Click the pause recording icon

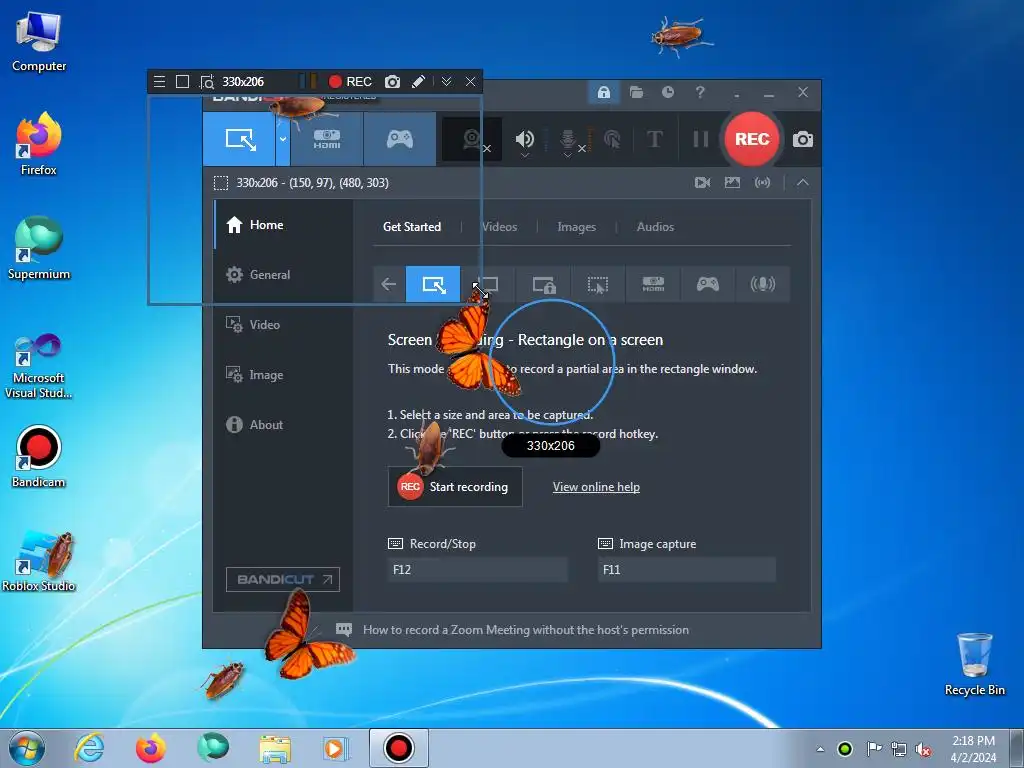coord(701,139)
